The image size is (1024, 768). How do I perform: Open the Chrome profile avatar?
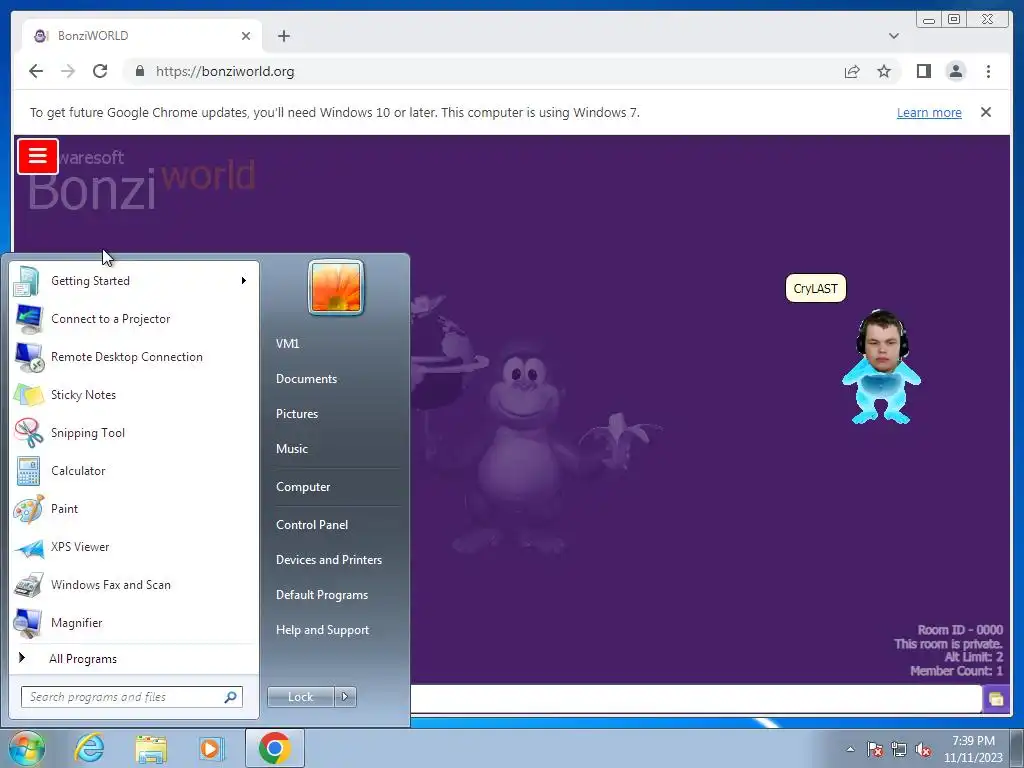coord(955,71)
